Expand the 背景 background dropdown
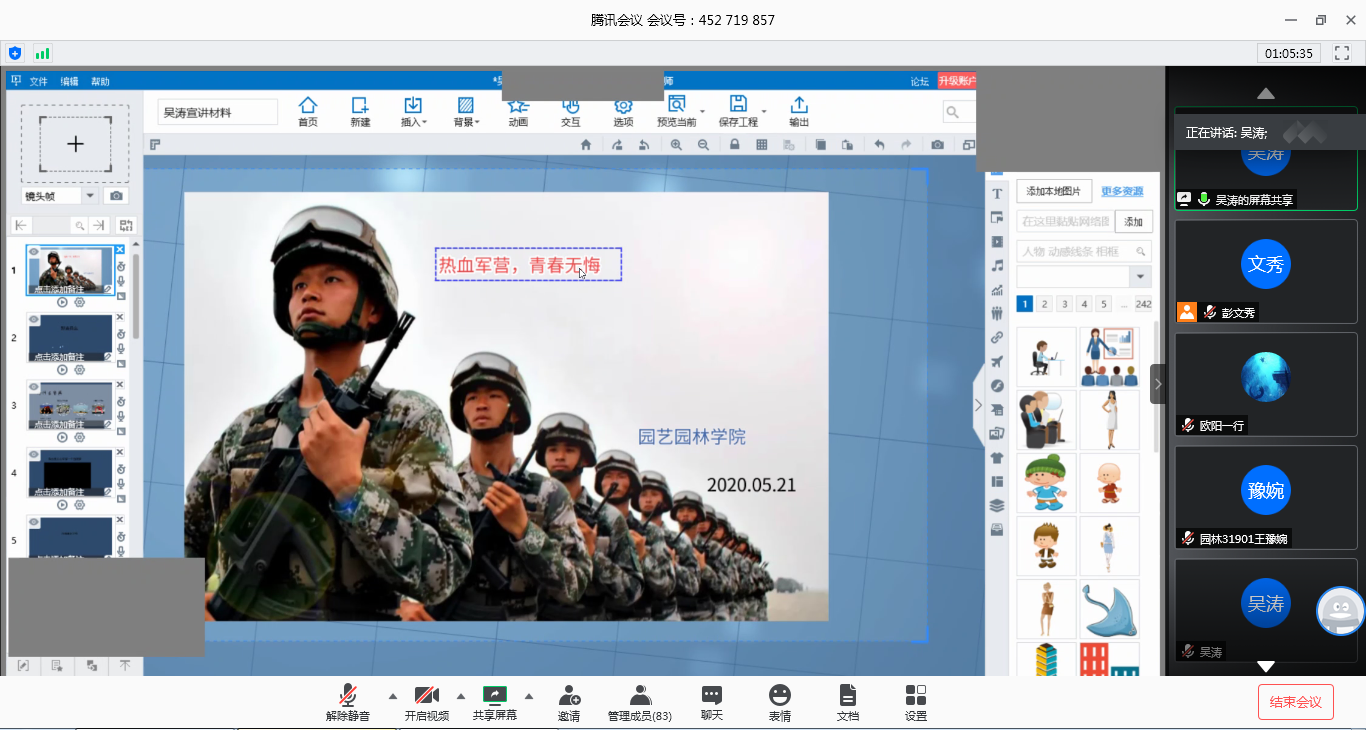 pos(465,111)
